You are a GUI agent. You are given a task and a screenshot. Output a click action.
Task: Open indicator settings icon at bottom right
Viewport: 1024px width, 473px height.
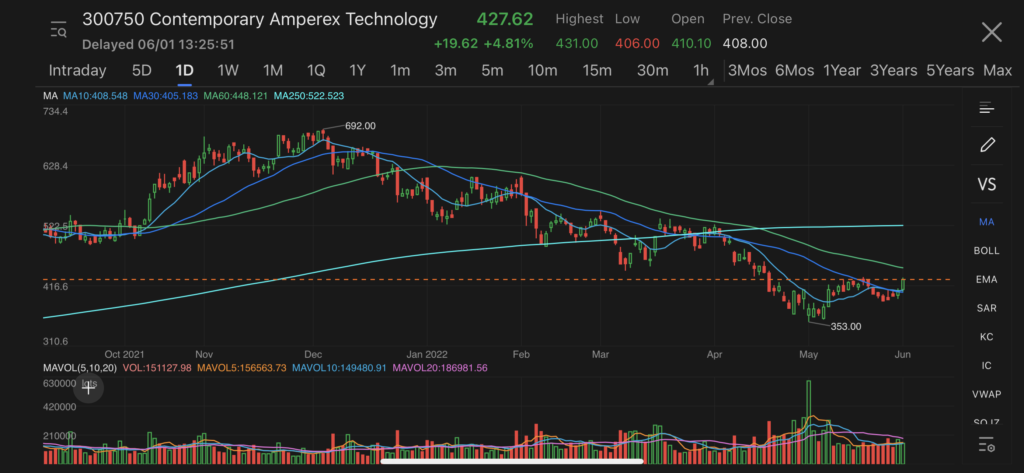pyautogui.click(x=986, y=446)
